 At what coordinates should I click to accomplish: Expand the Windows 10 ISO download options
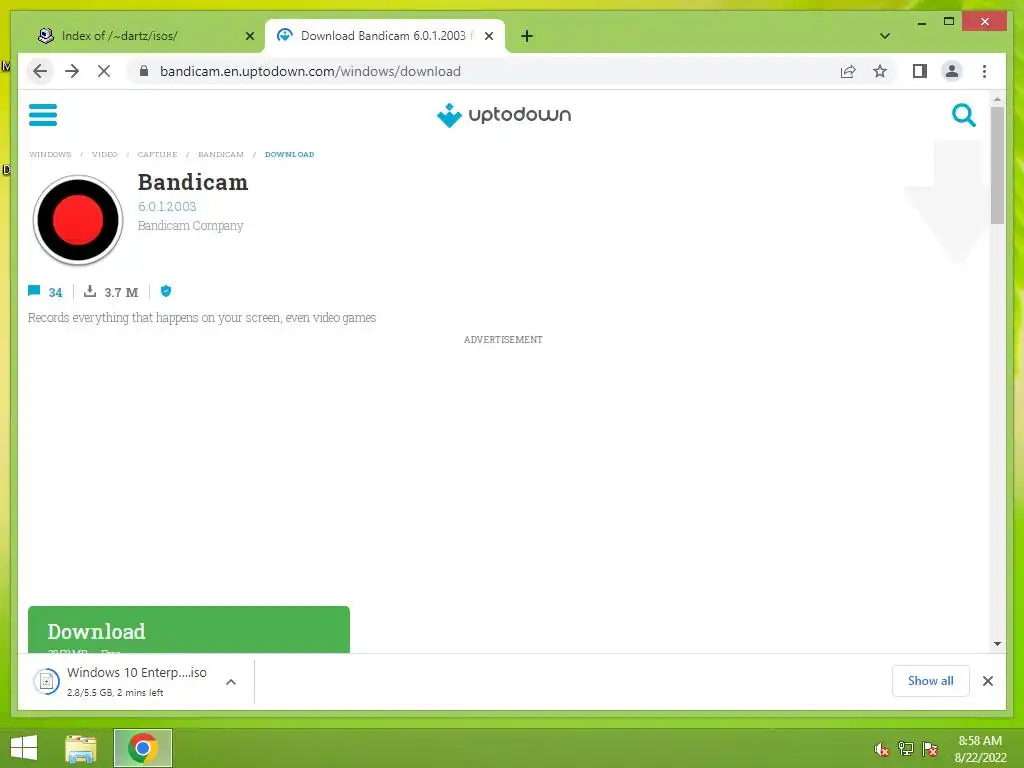click(x=231, y=682)
